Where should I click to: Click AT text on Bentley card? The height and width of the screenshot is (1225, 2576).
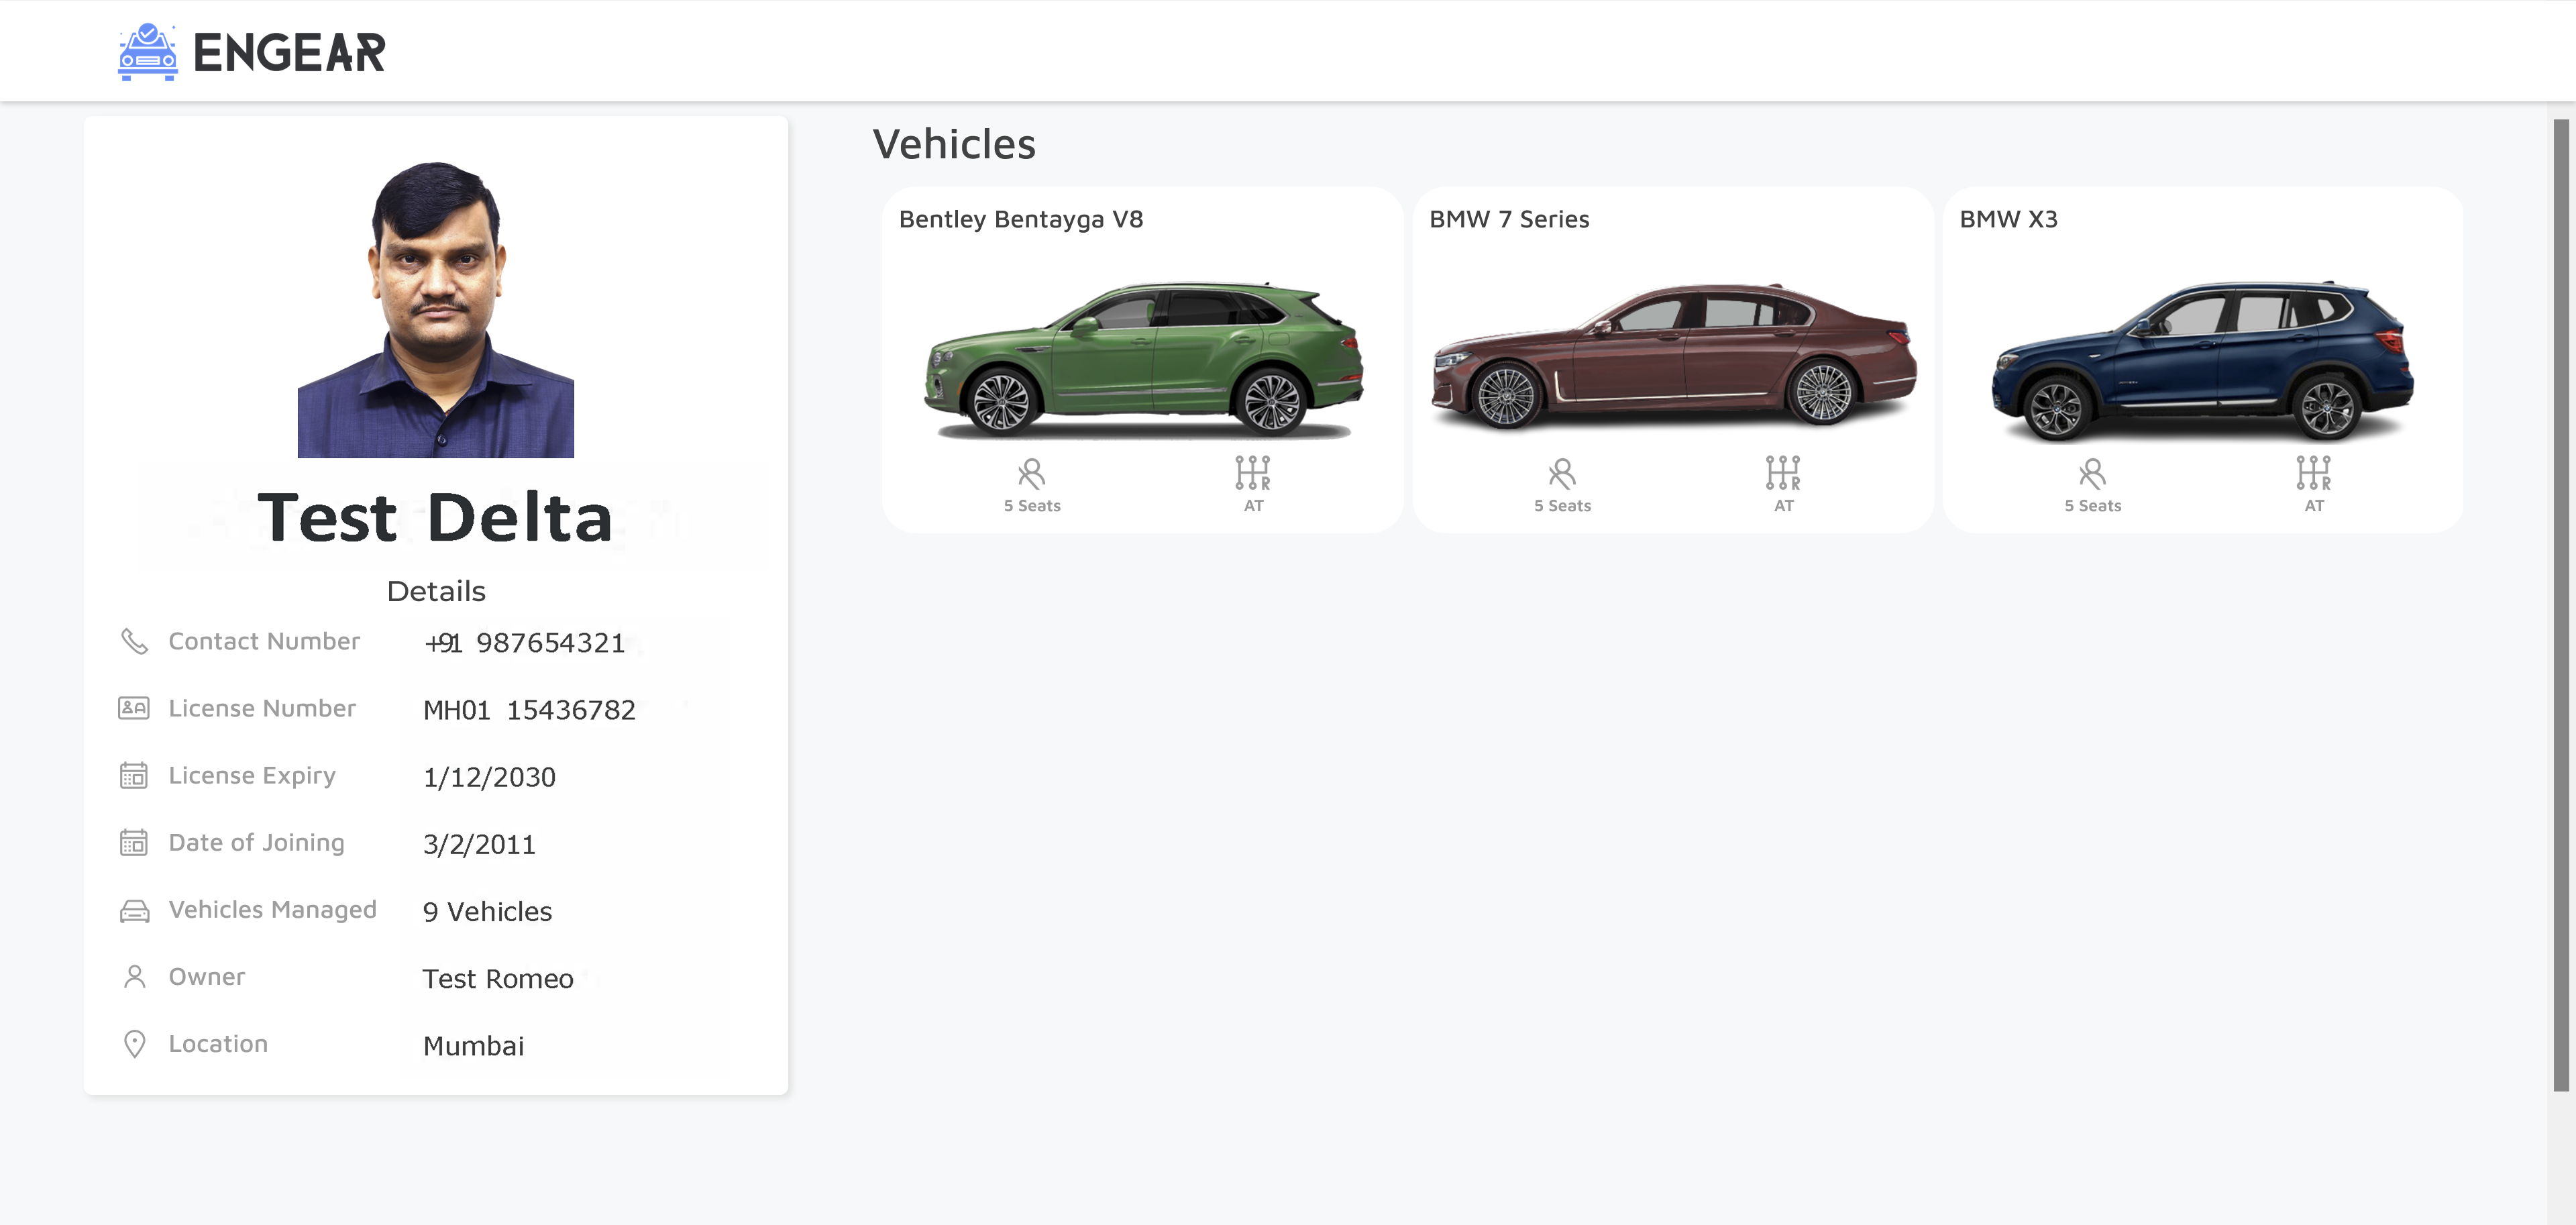tap(1253, 506)
